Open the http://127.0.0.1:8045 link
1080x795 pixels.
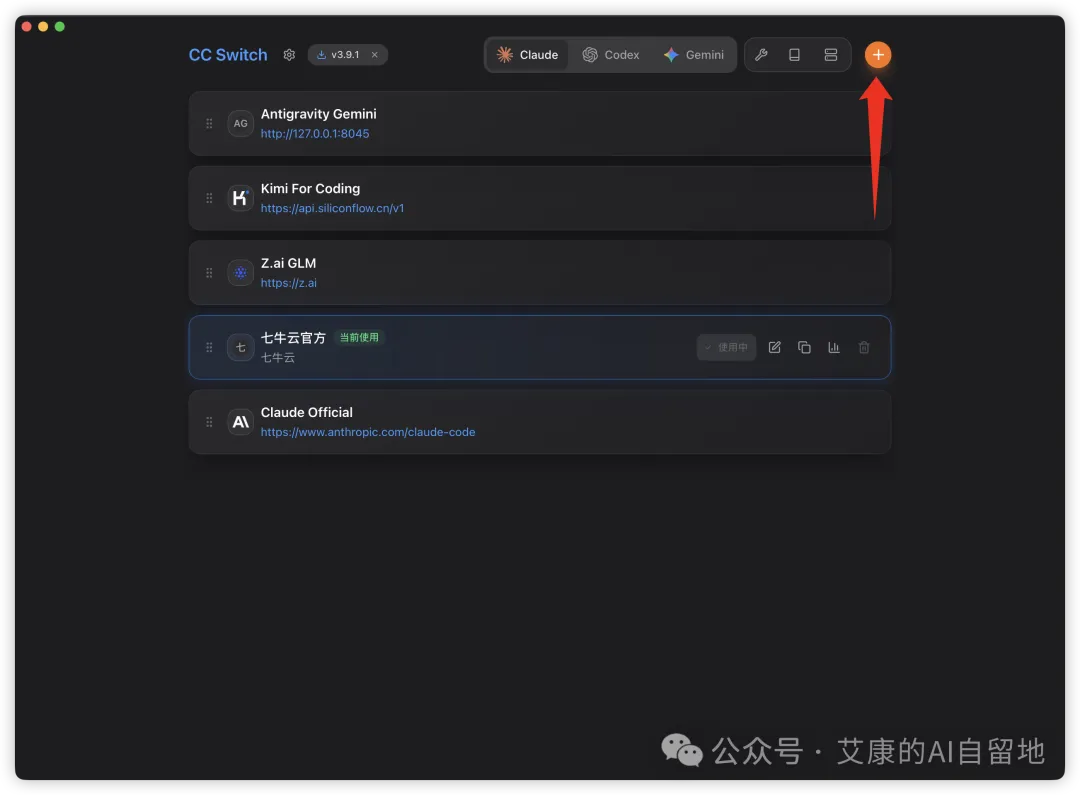[x=315, y=134]
